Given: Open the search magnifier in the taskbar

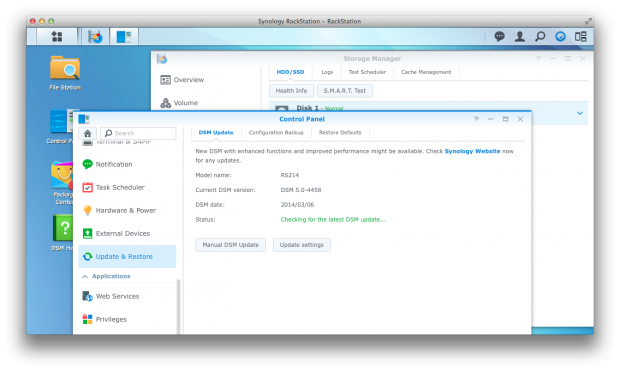Looking at the screenshot, I should [540, 37].
